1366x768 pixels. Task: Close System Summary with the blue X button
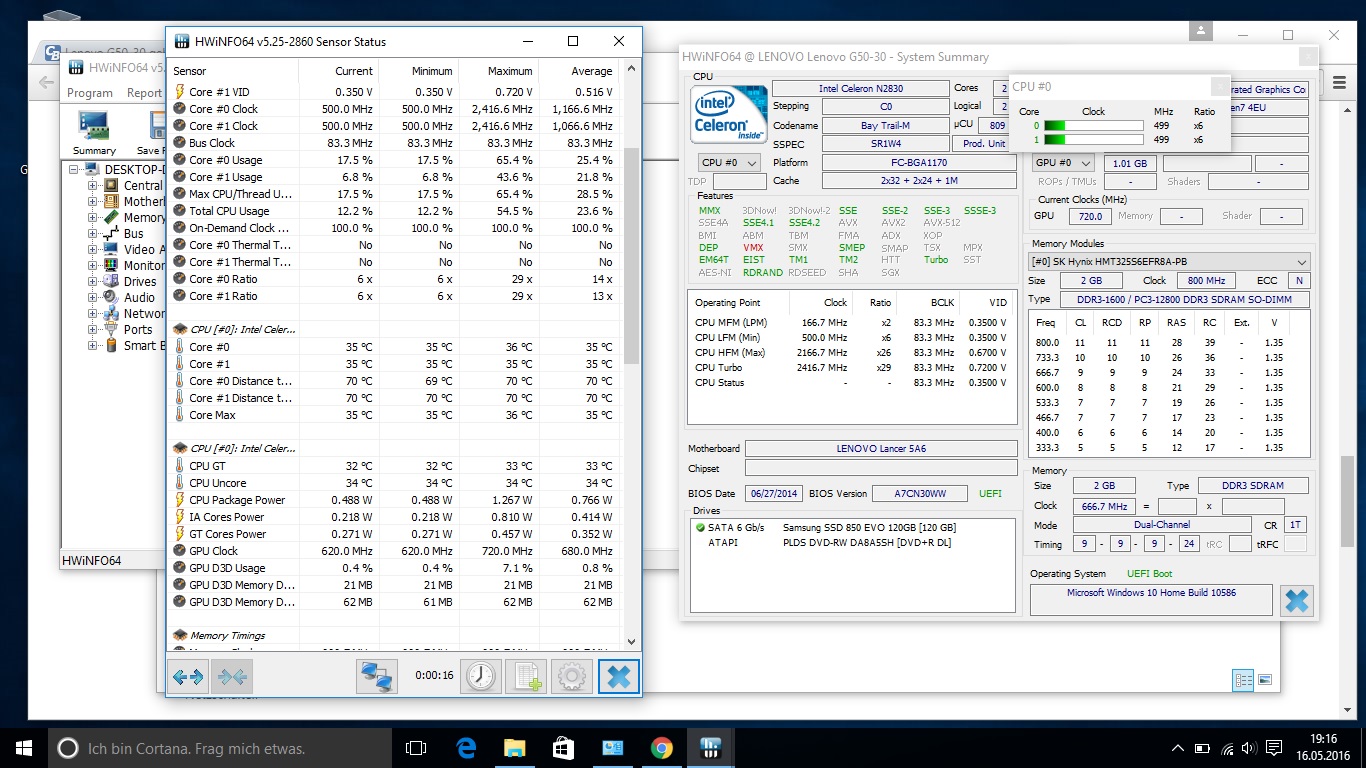pos(1296,601)
